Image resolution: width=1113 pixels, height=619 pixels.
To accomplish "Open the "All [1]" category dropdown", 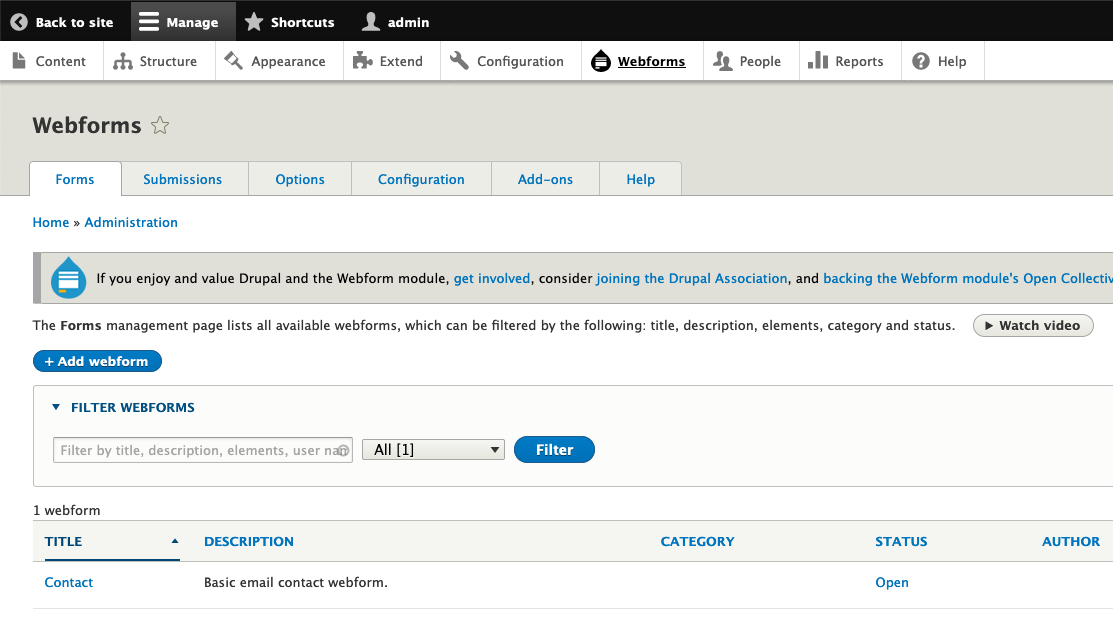I will coord(433,449).
